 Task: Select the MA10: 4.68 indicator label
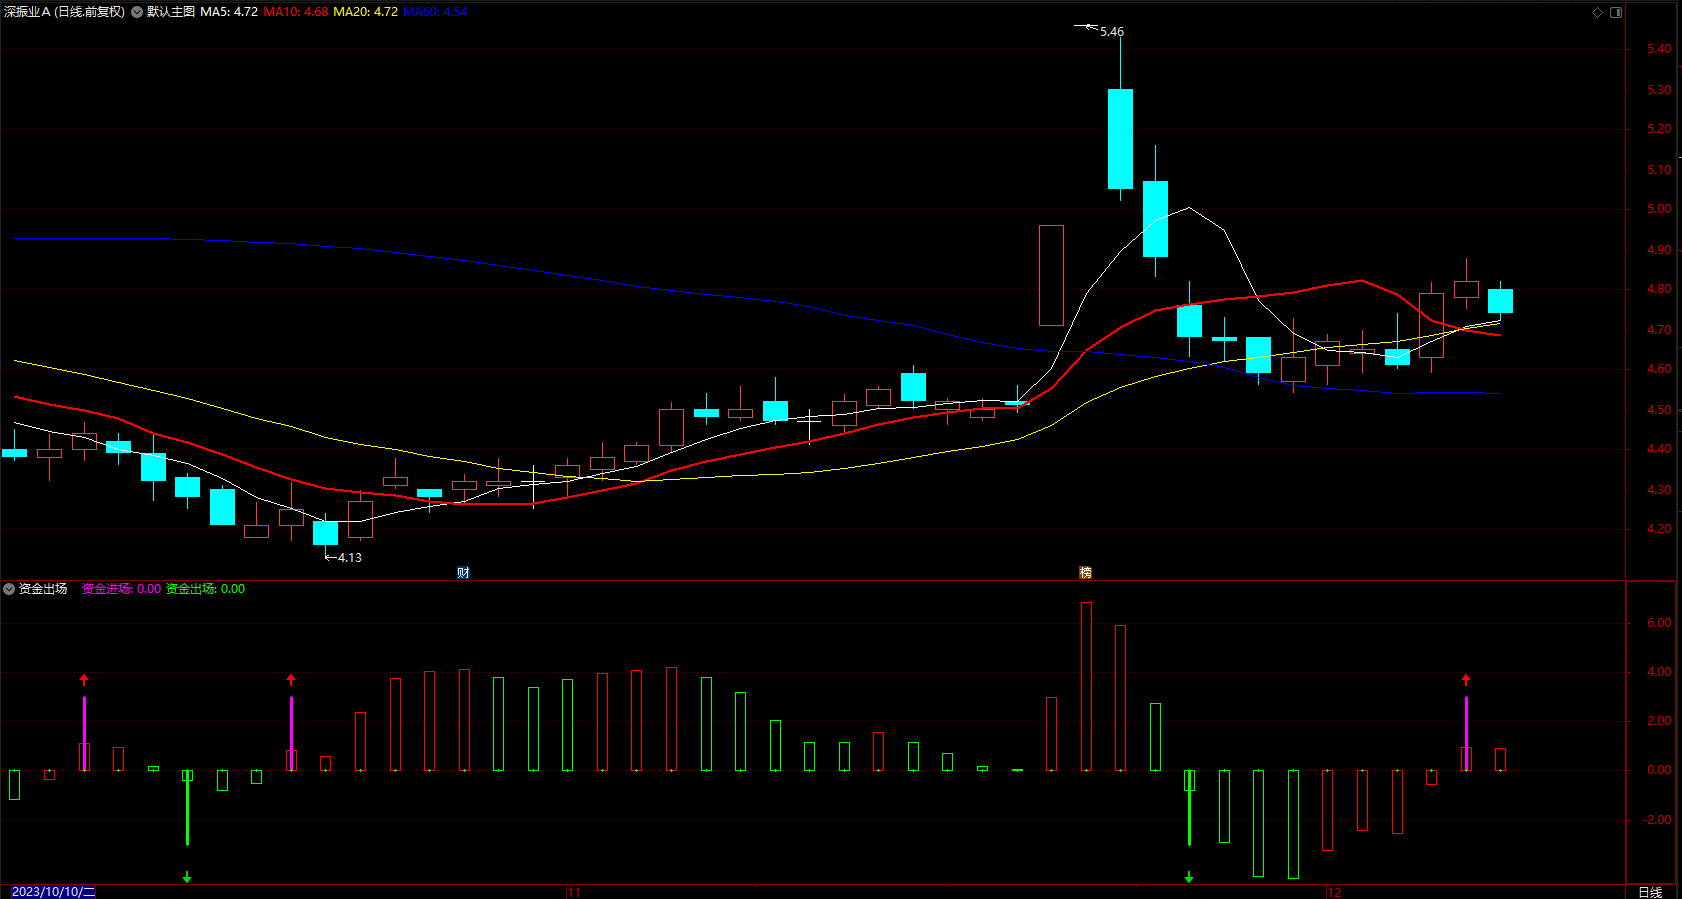[296, 12]
